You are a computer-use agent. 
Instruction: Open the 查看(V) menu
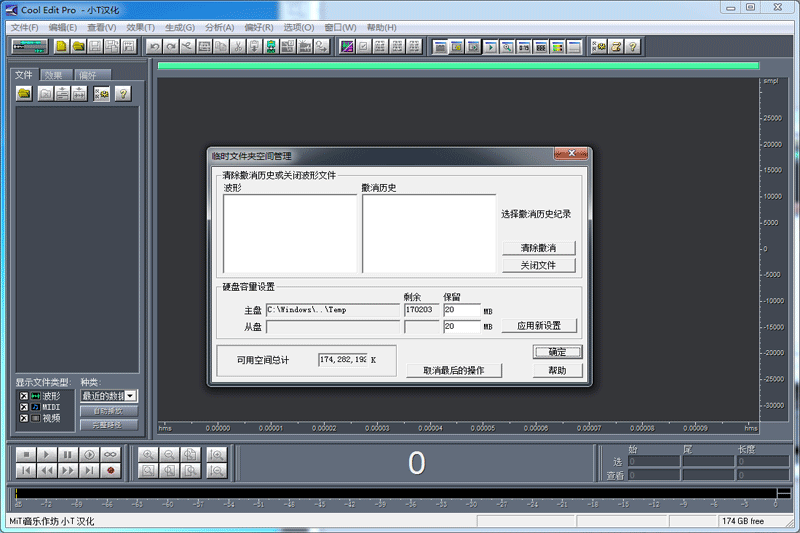102,28
